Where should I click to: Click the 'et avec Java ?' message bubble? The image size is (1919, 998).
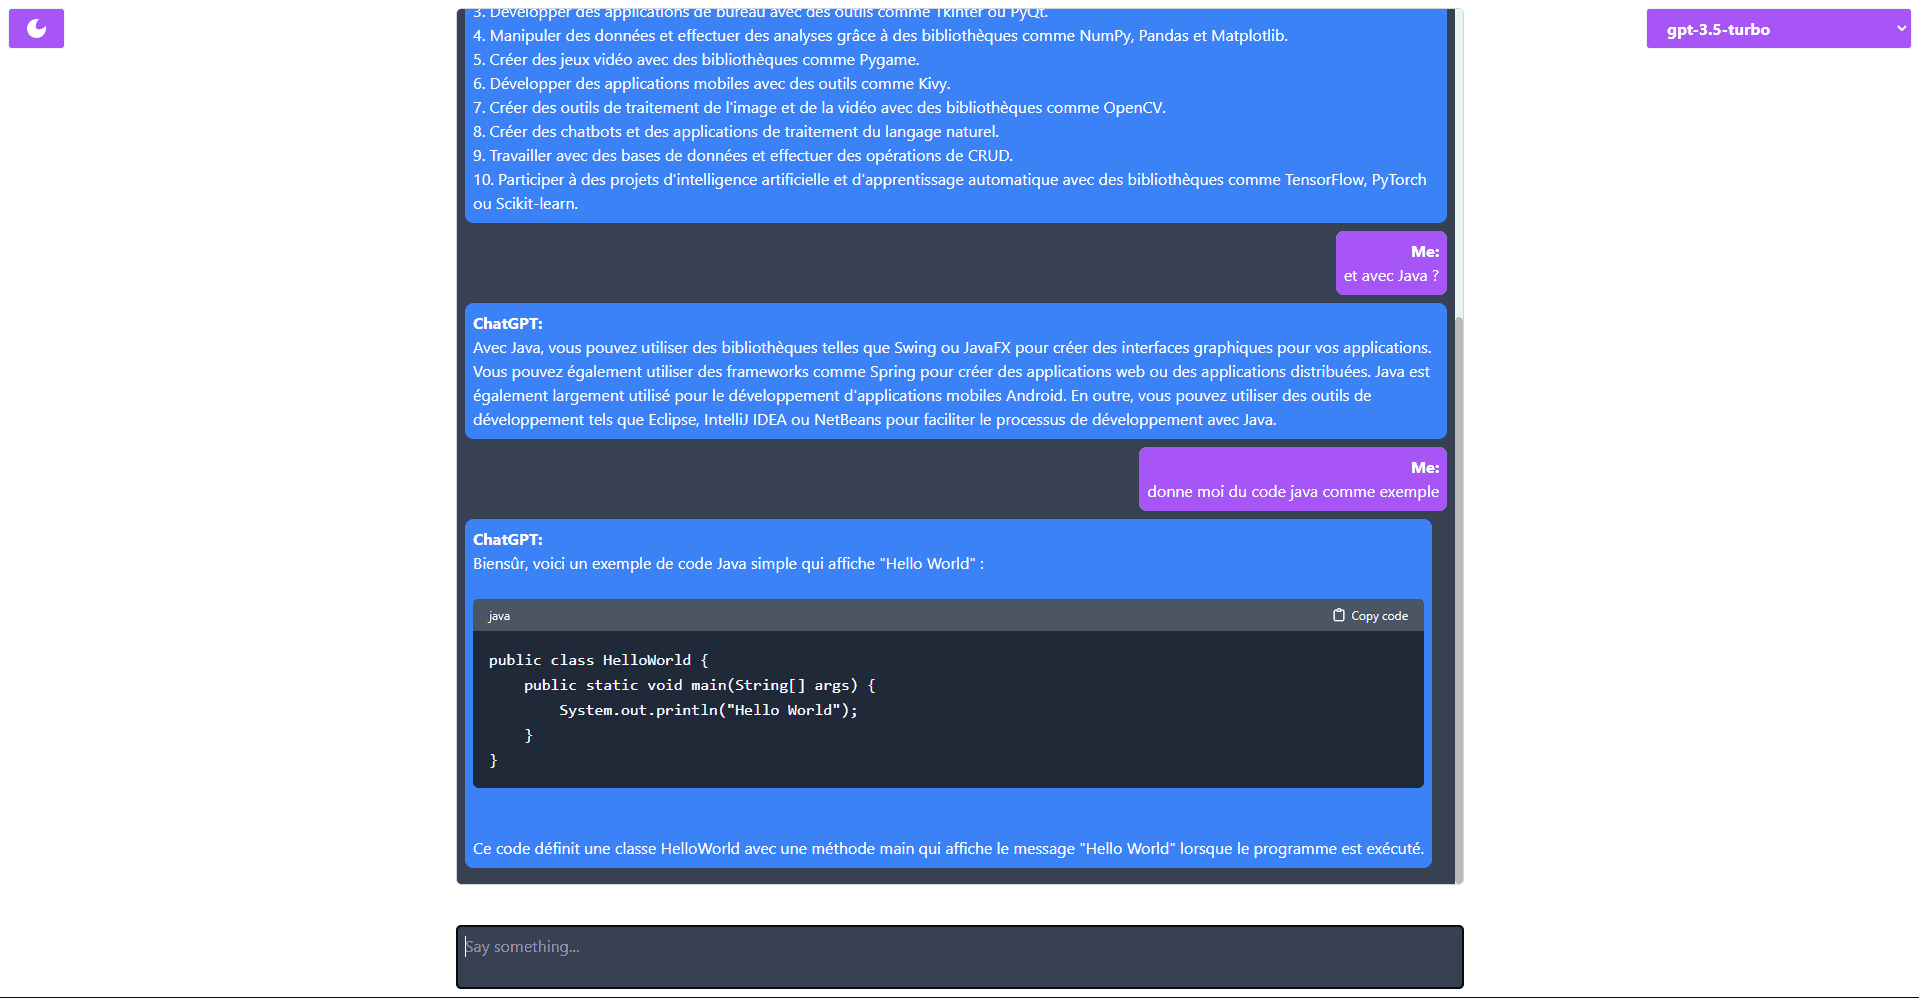pos(1391,263)
